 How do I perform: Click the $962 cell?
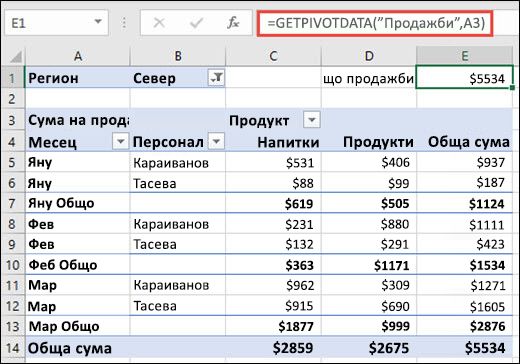(273, 285)
